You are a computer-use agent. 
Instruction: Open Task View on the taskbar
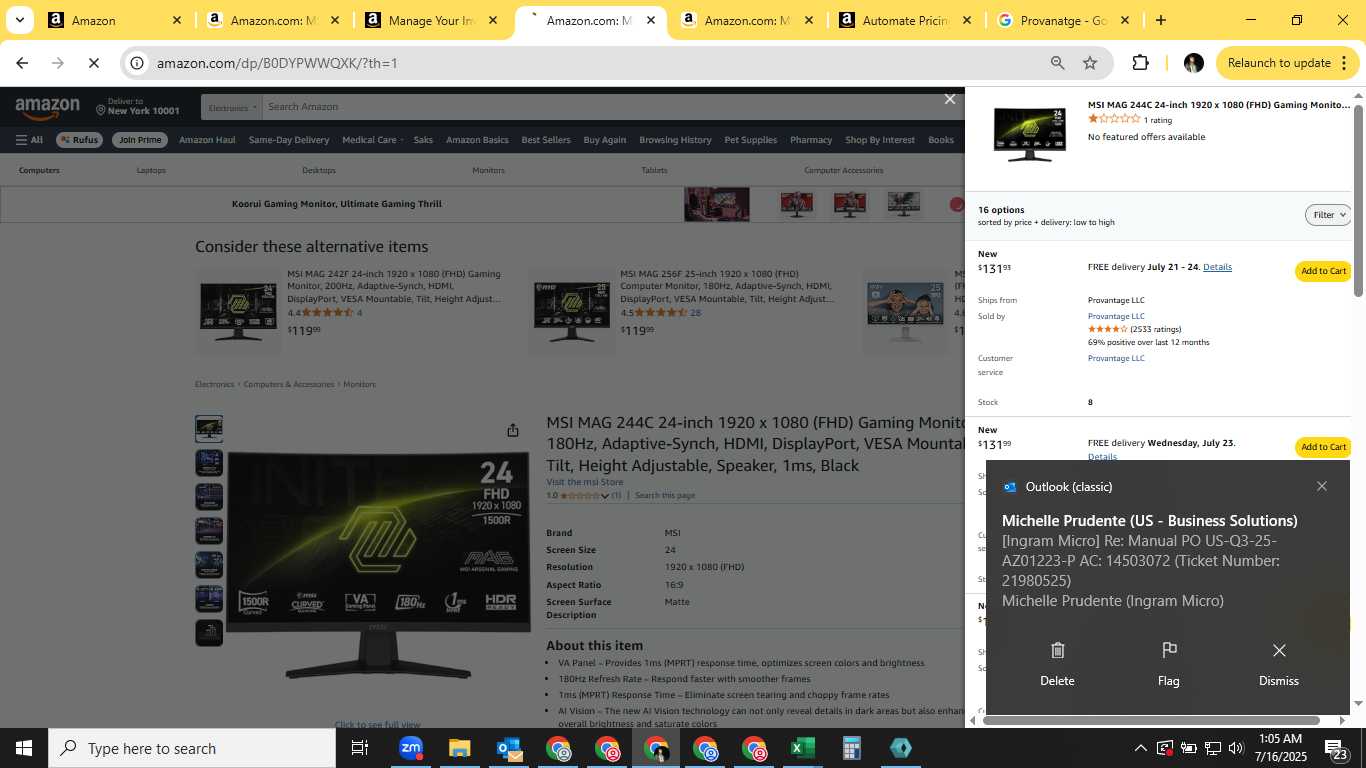[360, 748]
